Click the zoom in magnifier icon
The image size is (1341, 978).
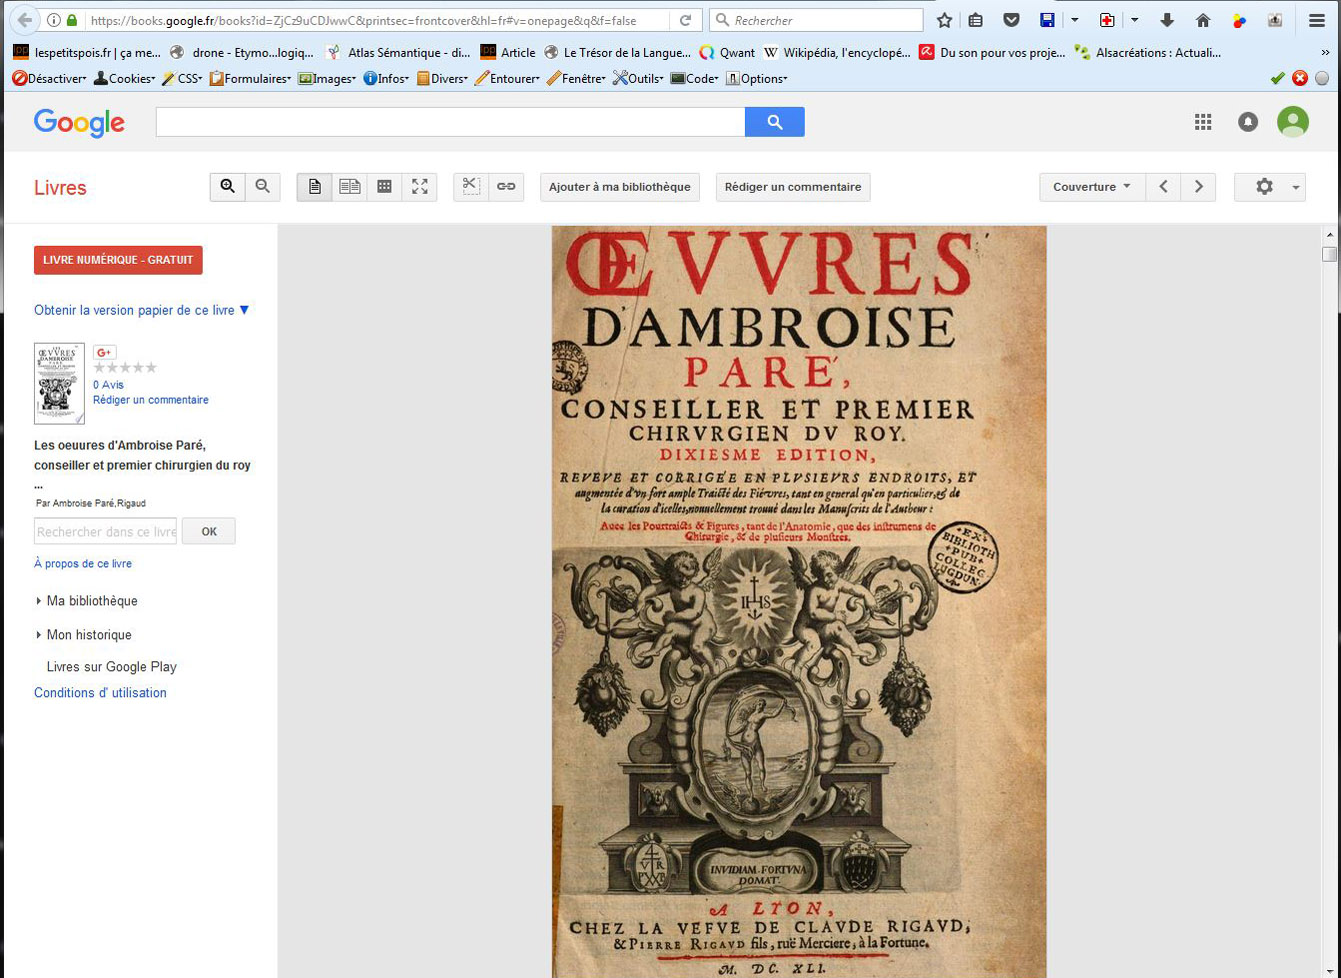(x=228, y=187)
